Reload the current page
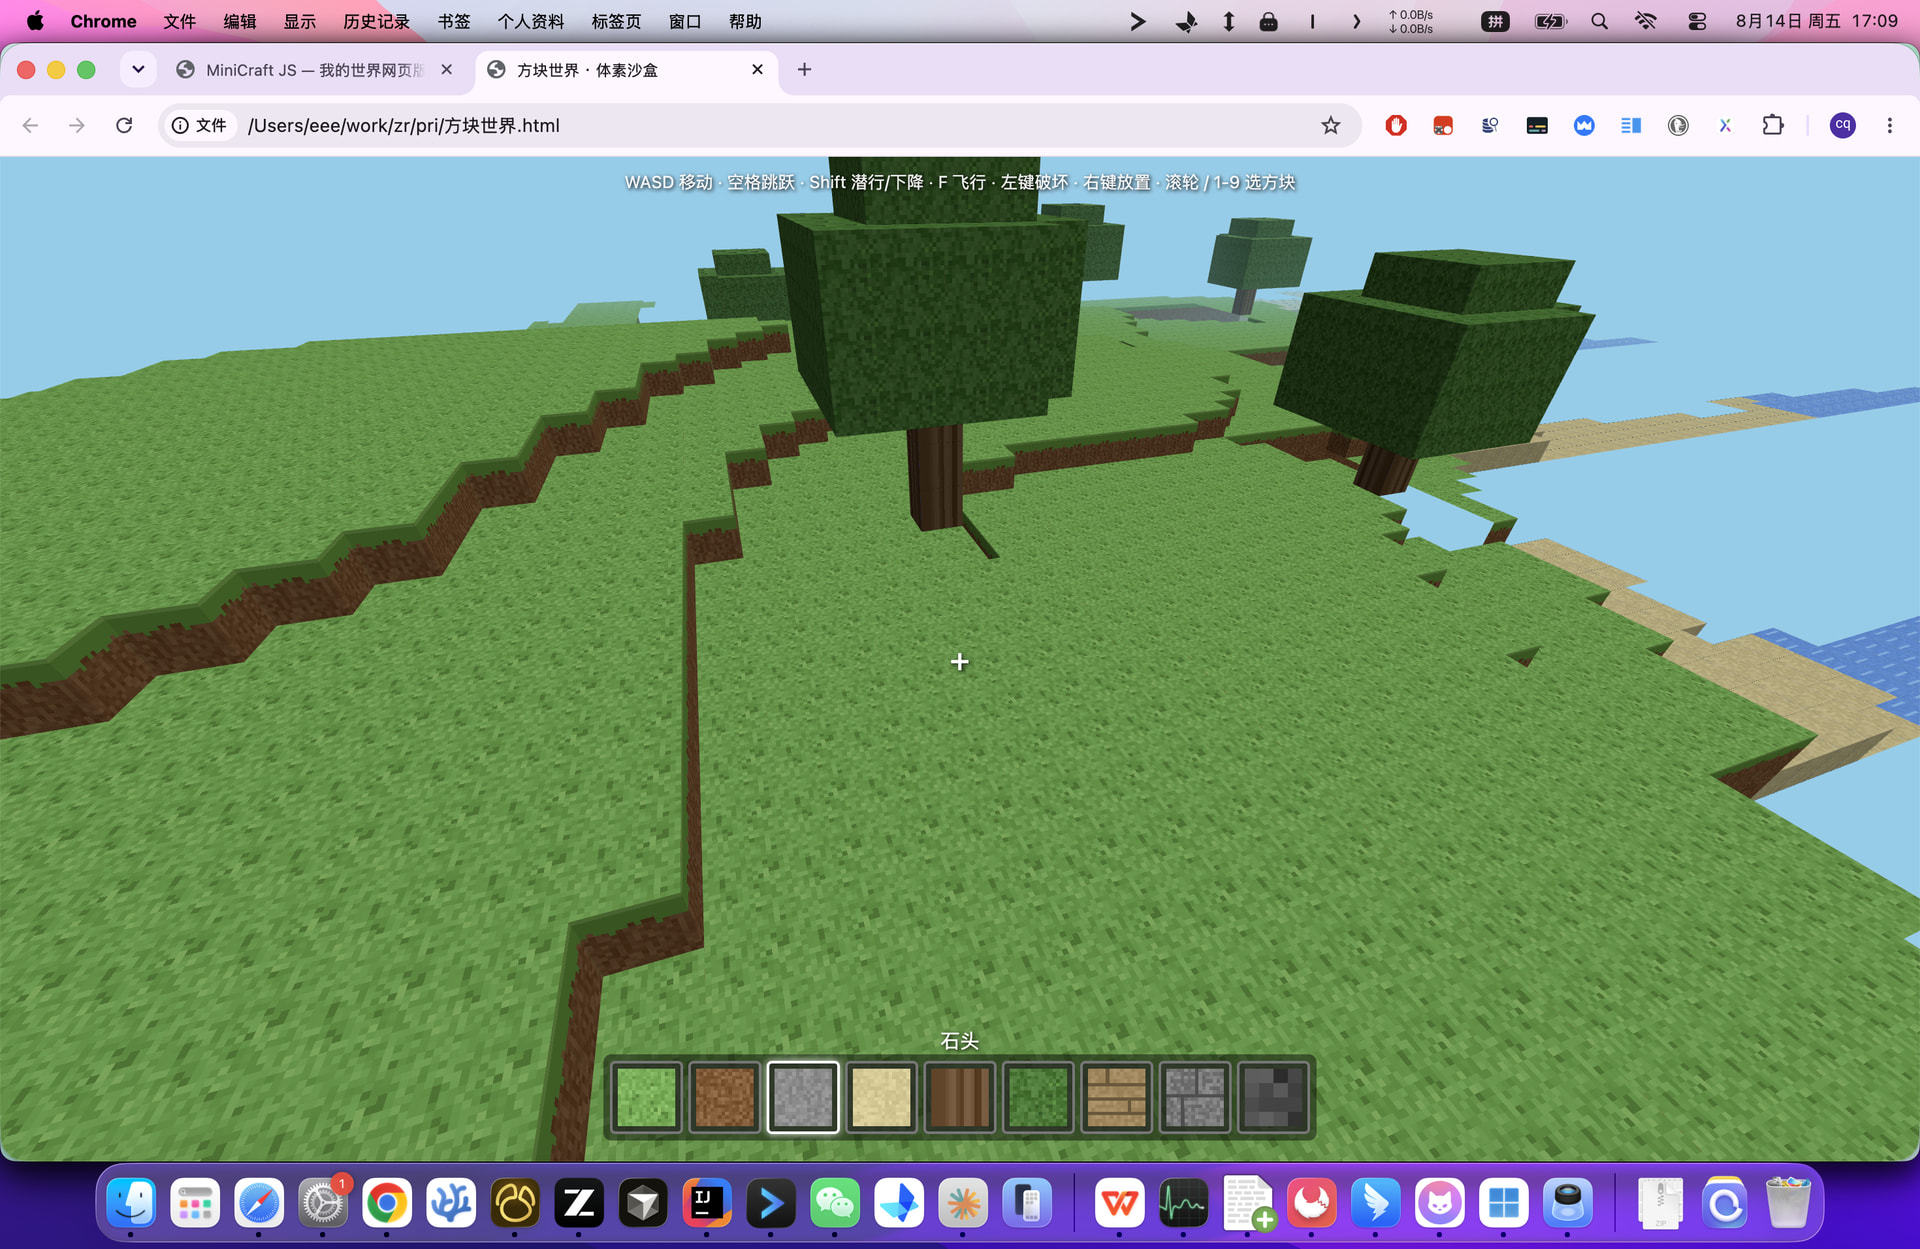This screenshot has height=1249, width=1920. [124, 125]
